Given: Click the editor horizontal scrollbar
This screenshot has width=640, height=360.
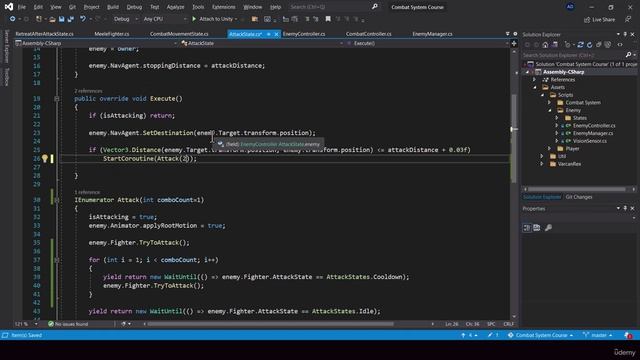Looking at the screenshot, I should tap(271, 324).
